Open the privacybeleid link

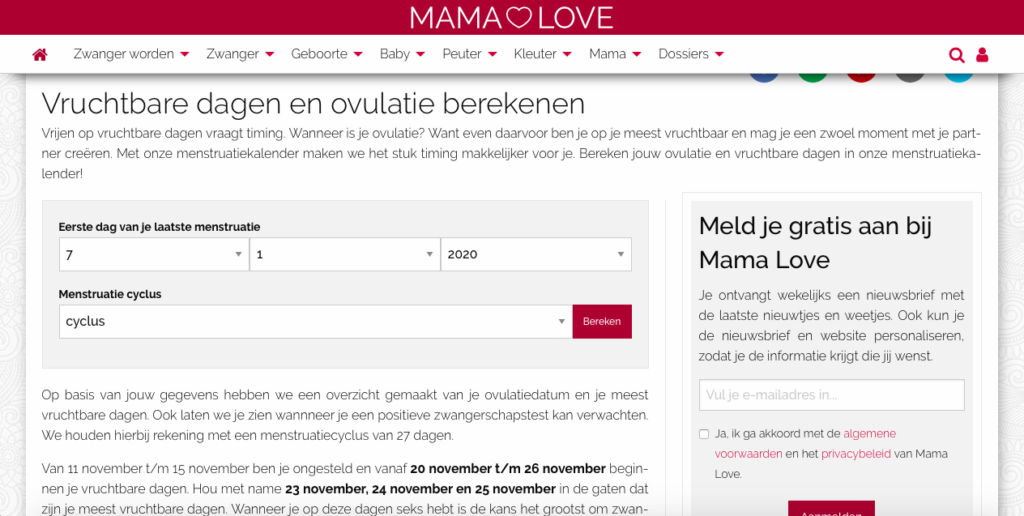click(x=852, y=454)
